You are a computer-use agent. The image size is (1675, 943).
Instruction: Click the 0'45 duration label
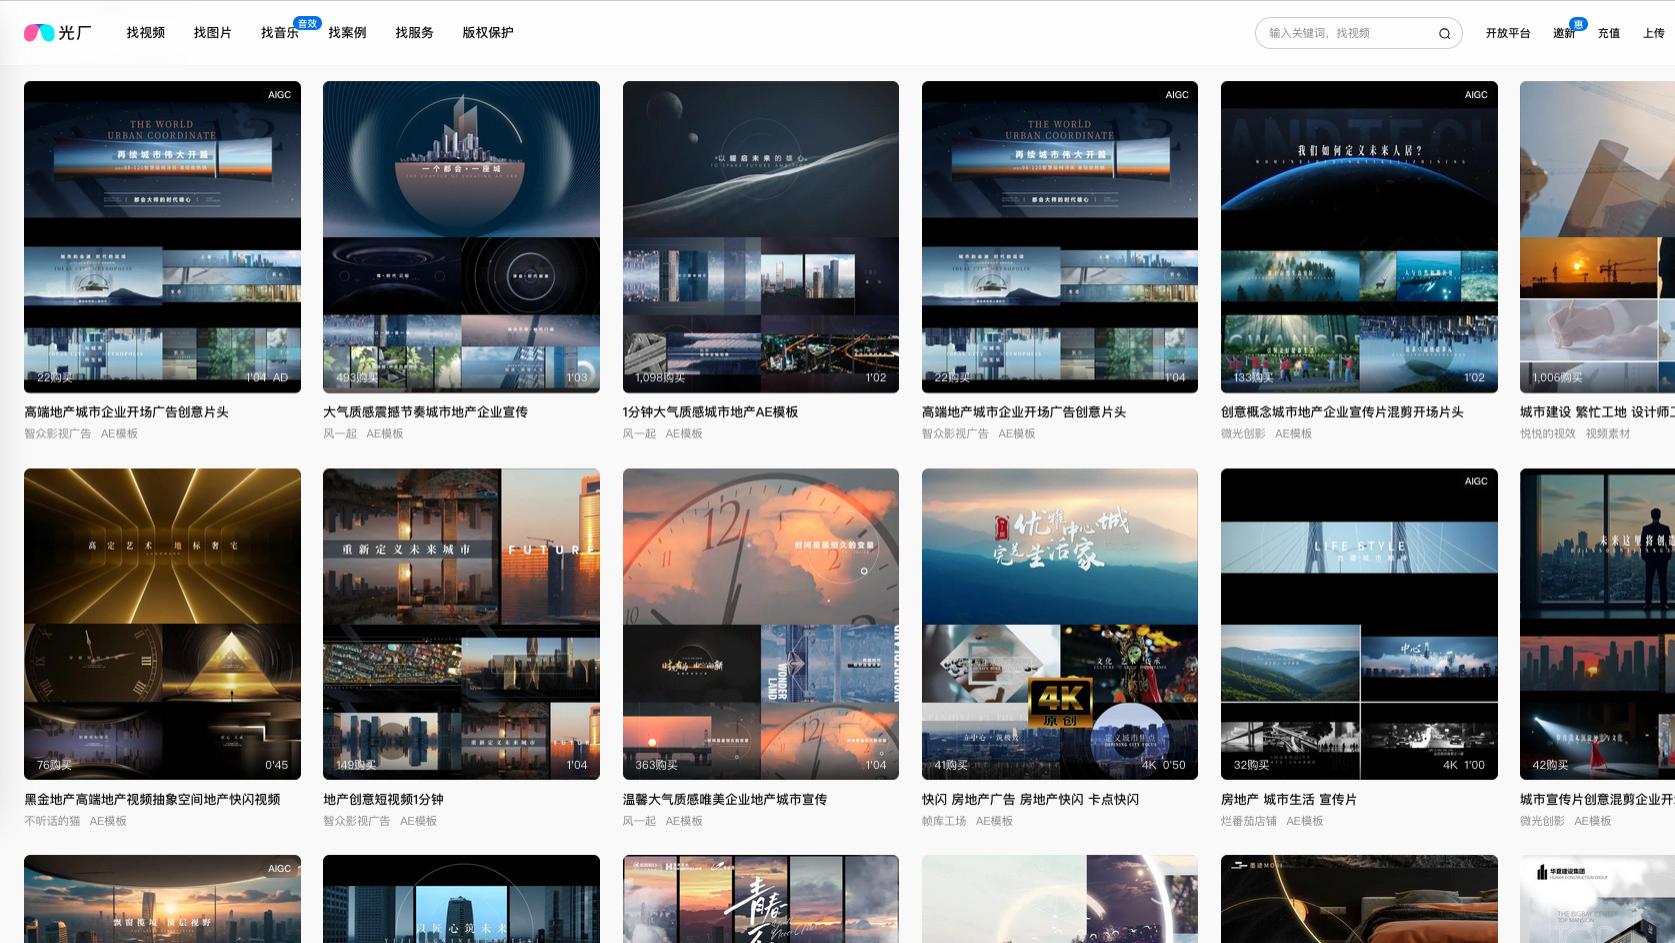coord(276,765)
